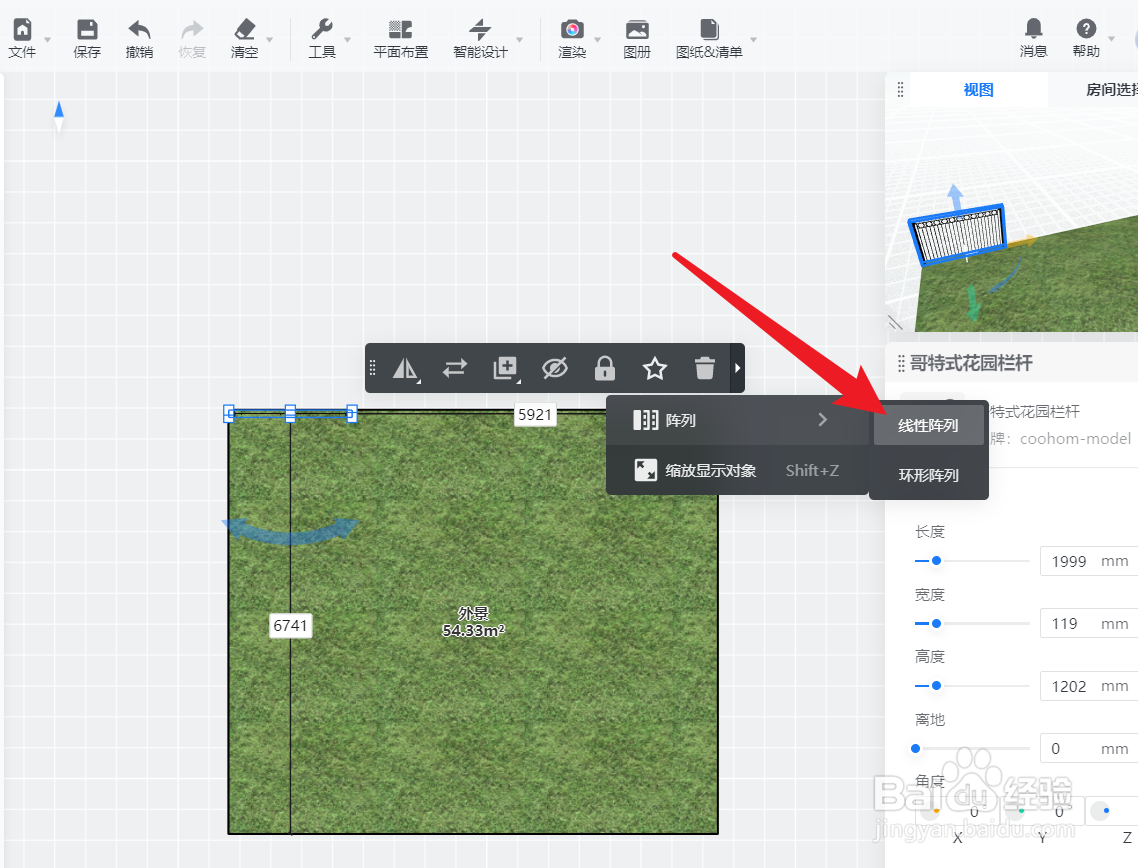Click the duplicate copy icon in floating toolbar
This screenshot has height=868, width=1138.
(505, 369)
